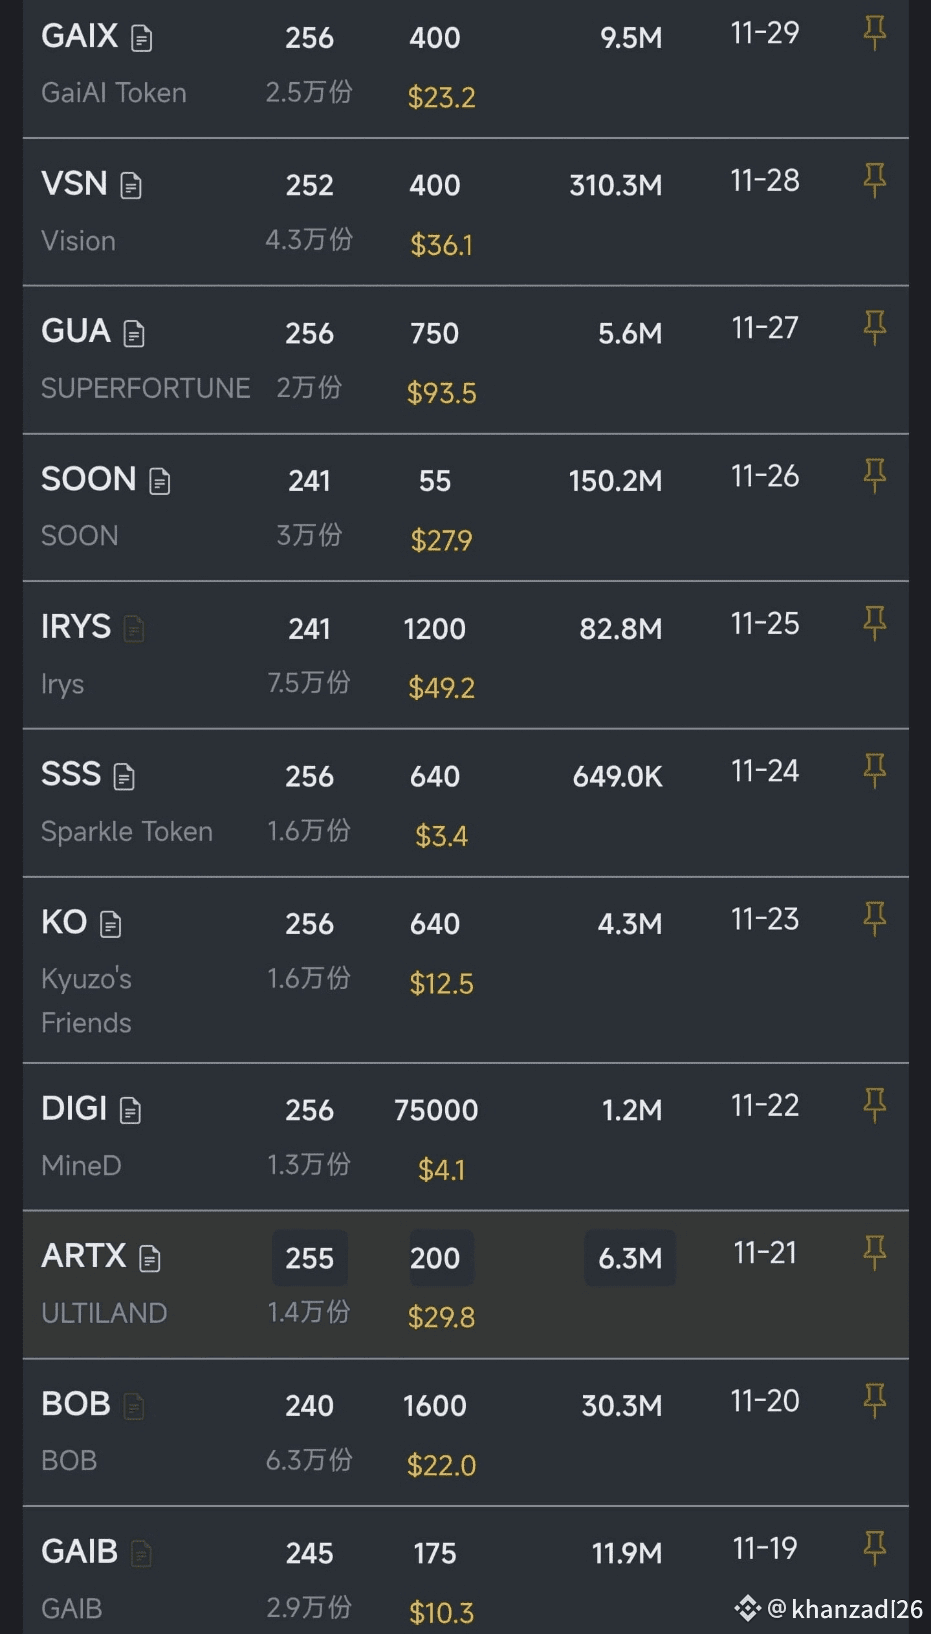Pin the highlighted ARTX row
The width and height of the screenshot is (931, 1634).
pyautogui.click(x=875, y=1253)
